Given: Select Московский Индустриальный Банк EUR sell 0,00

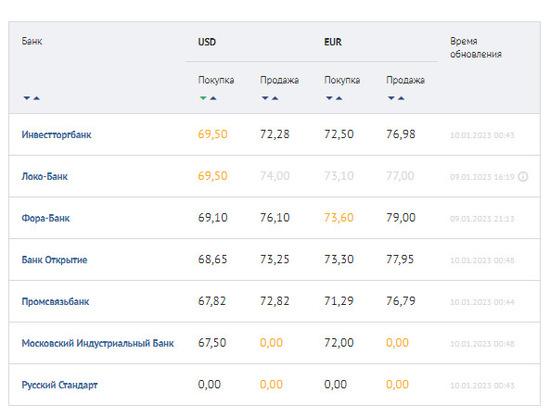Looking at the screenshot, I should [x=397, y=343].
